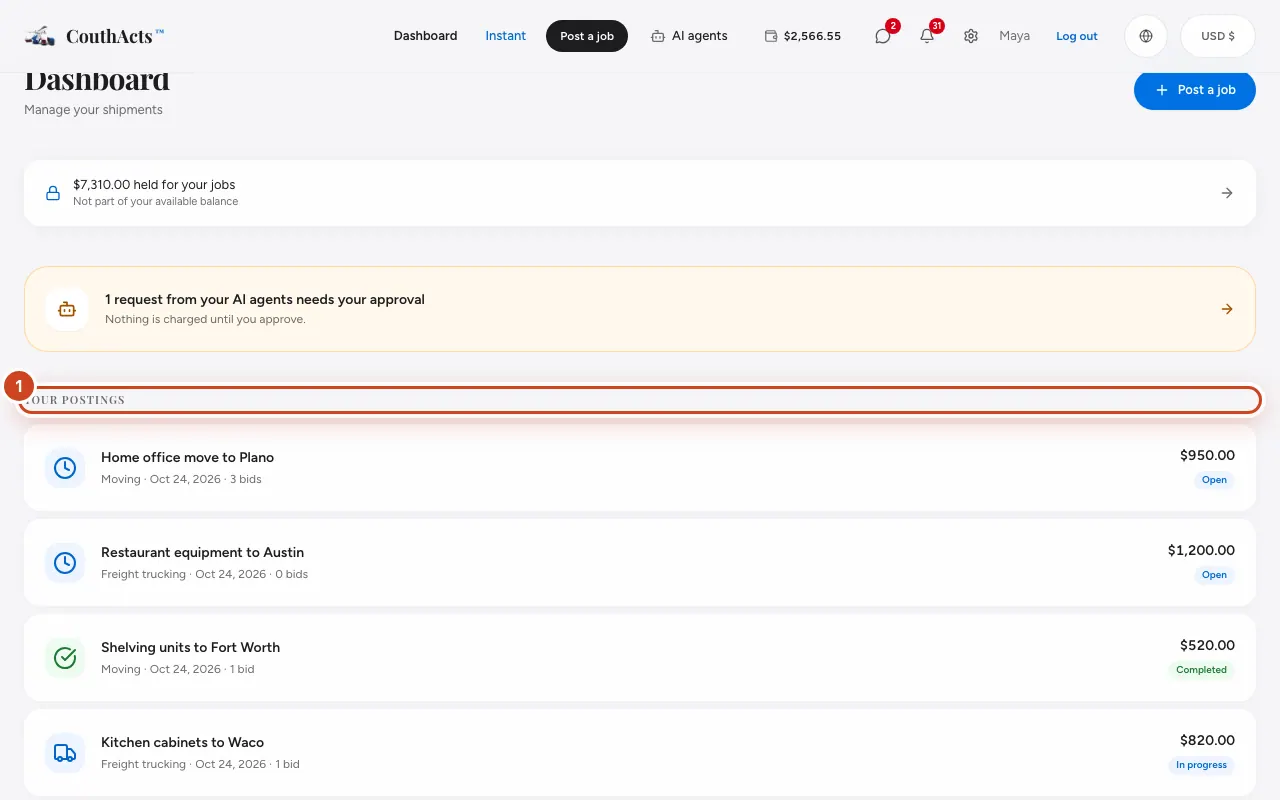Viewport: 1280px width, 800px height.
Task: Click Open badge on Restaurant equipment
Action: click(x=1214, y=575)
